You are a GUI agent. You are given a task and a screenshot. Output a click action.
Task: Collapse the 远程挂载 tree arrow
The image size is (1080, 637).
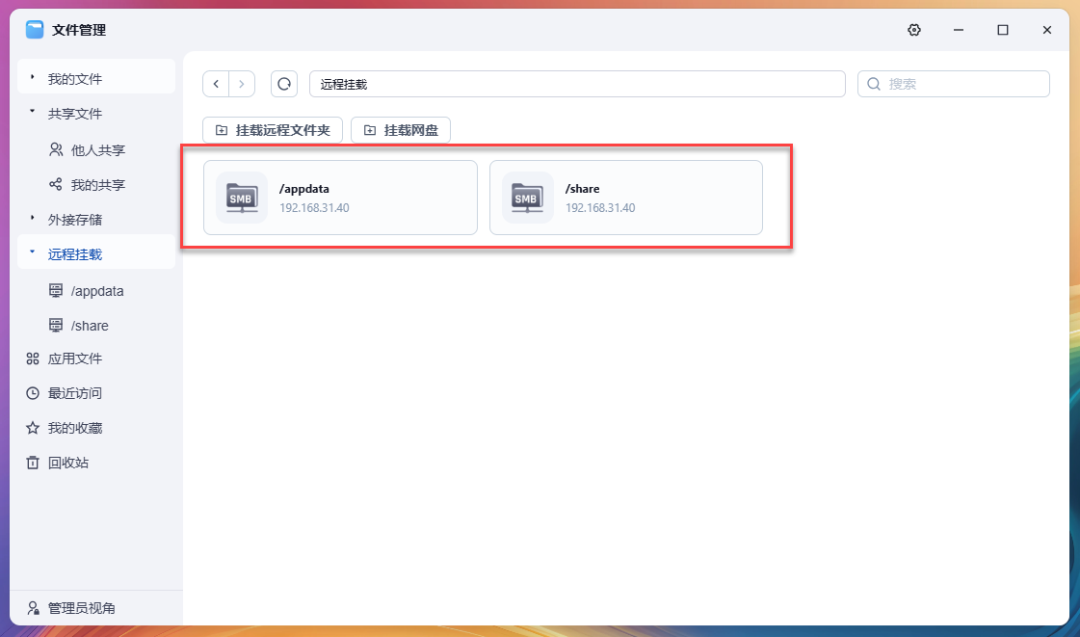[x=32, y=253]
